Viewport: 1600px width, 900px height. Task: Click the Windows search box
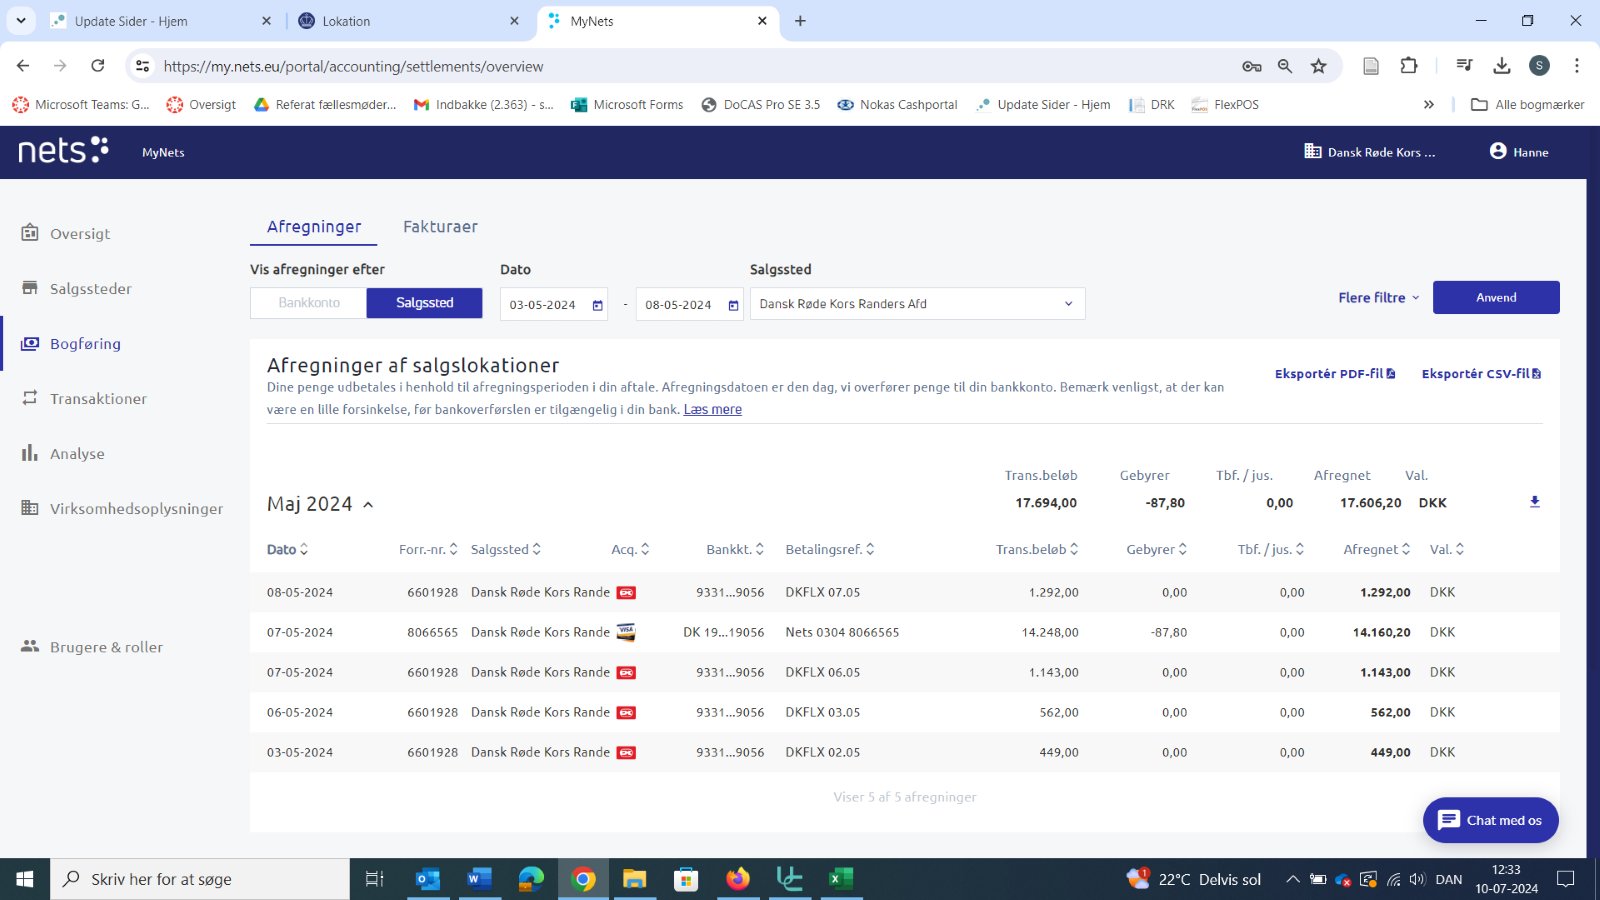[x=200, y=879]
